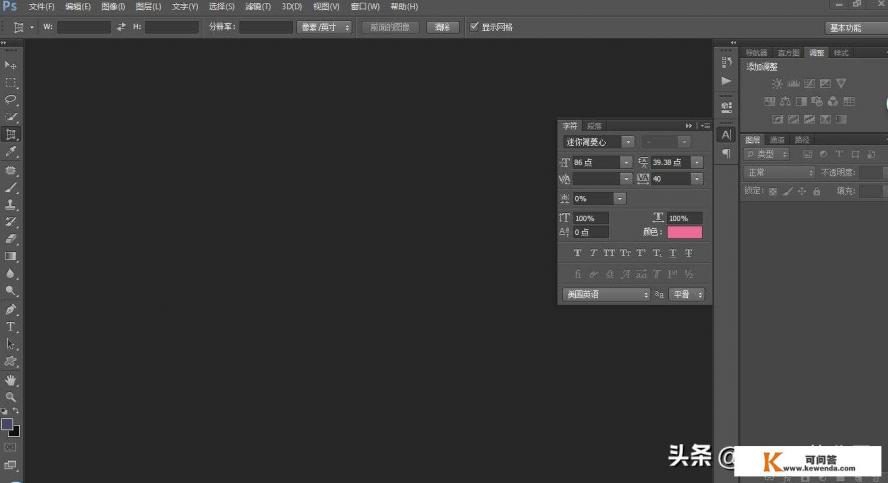The height and width of the screenshot is (483, 888).
Task: Open the 像素/英寸 resolution unit dropdown
Action: (324, 27)
